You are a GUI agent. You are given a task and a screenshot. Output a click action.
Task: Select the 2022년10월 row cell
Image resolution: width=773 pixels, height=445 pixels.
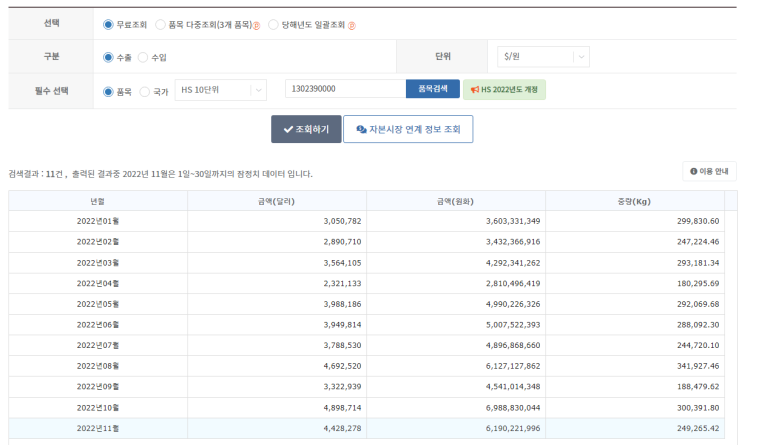coord(98,408)
